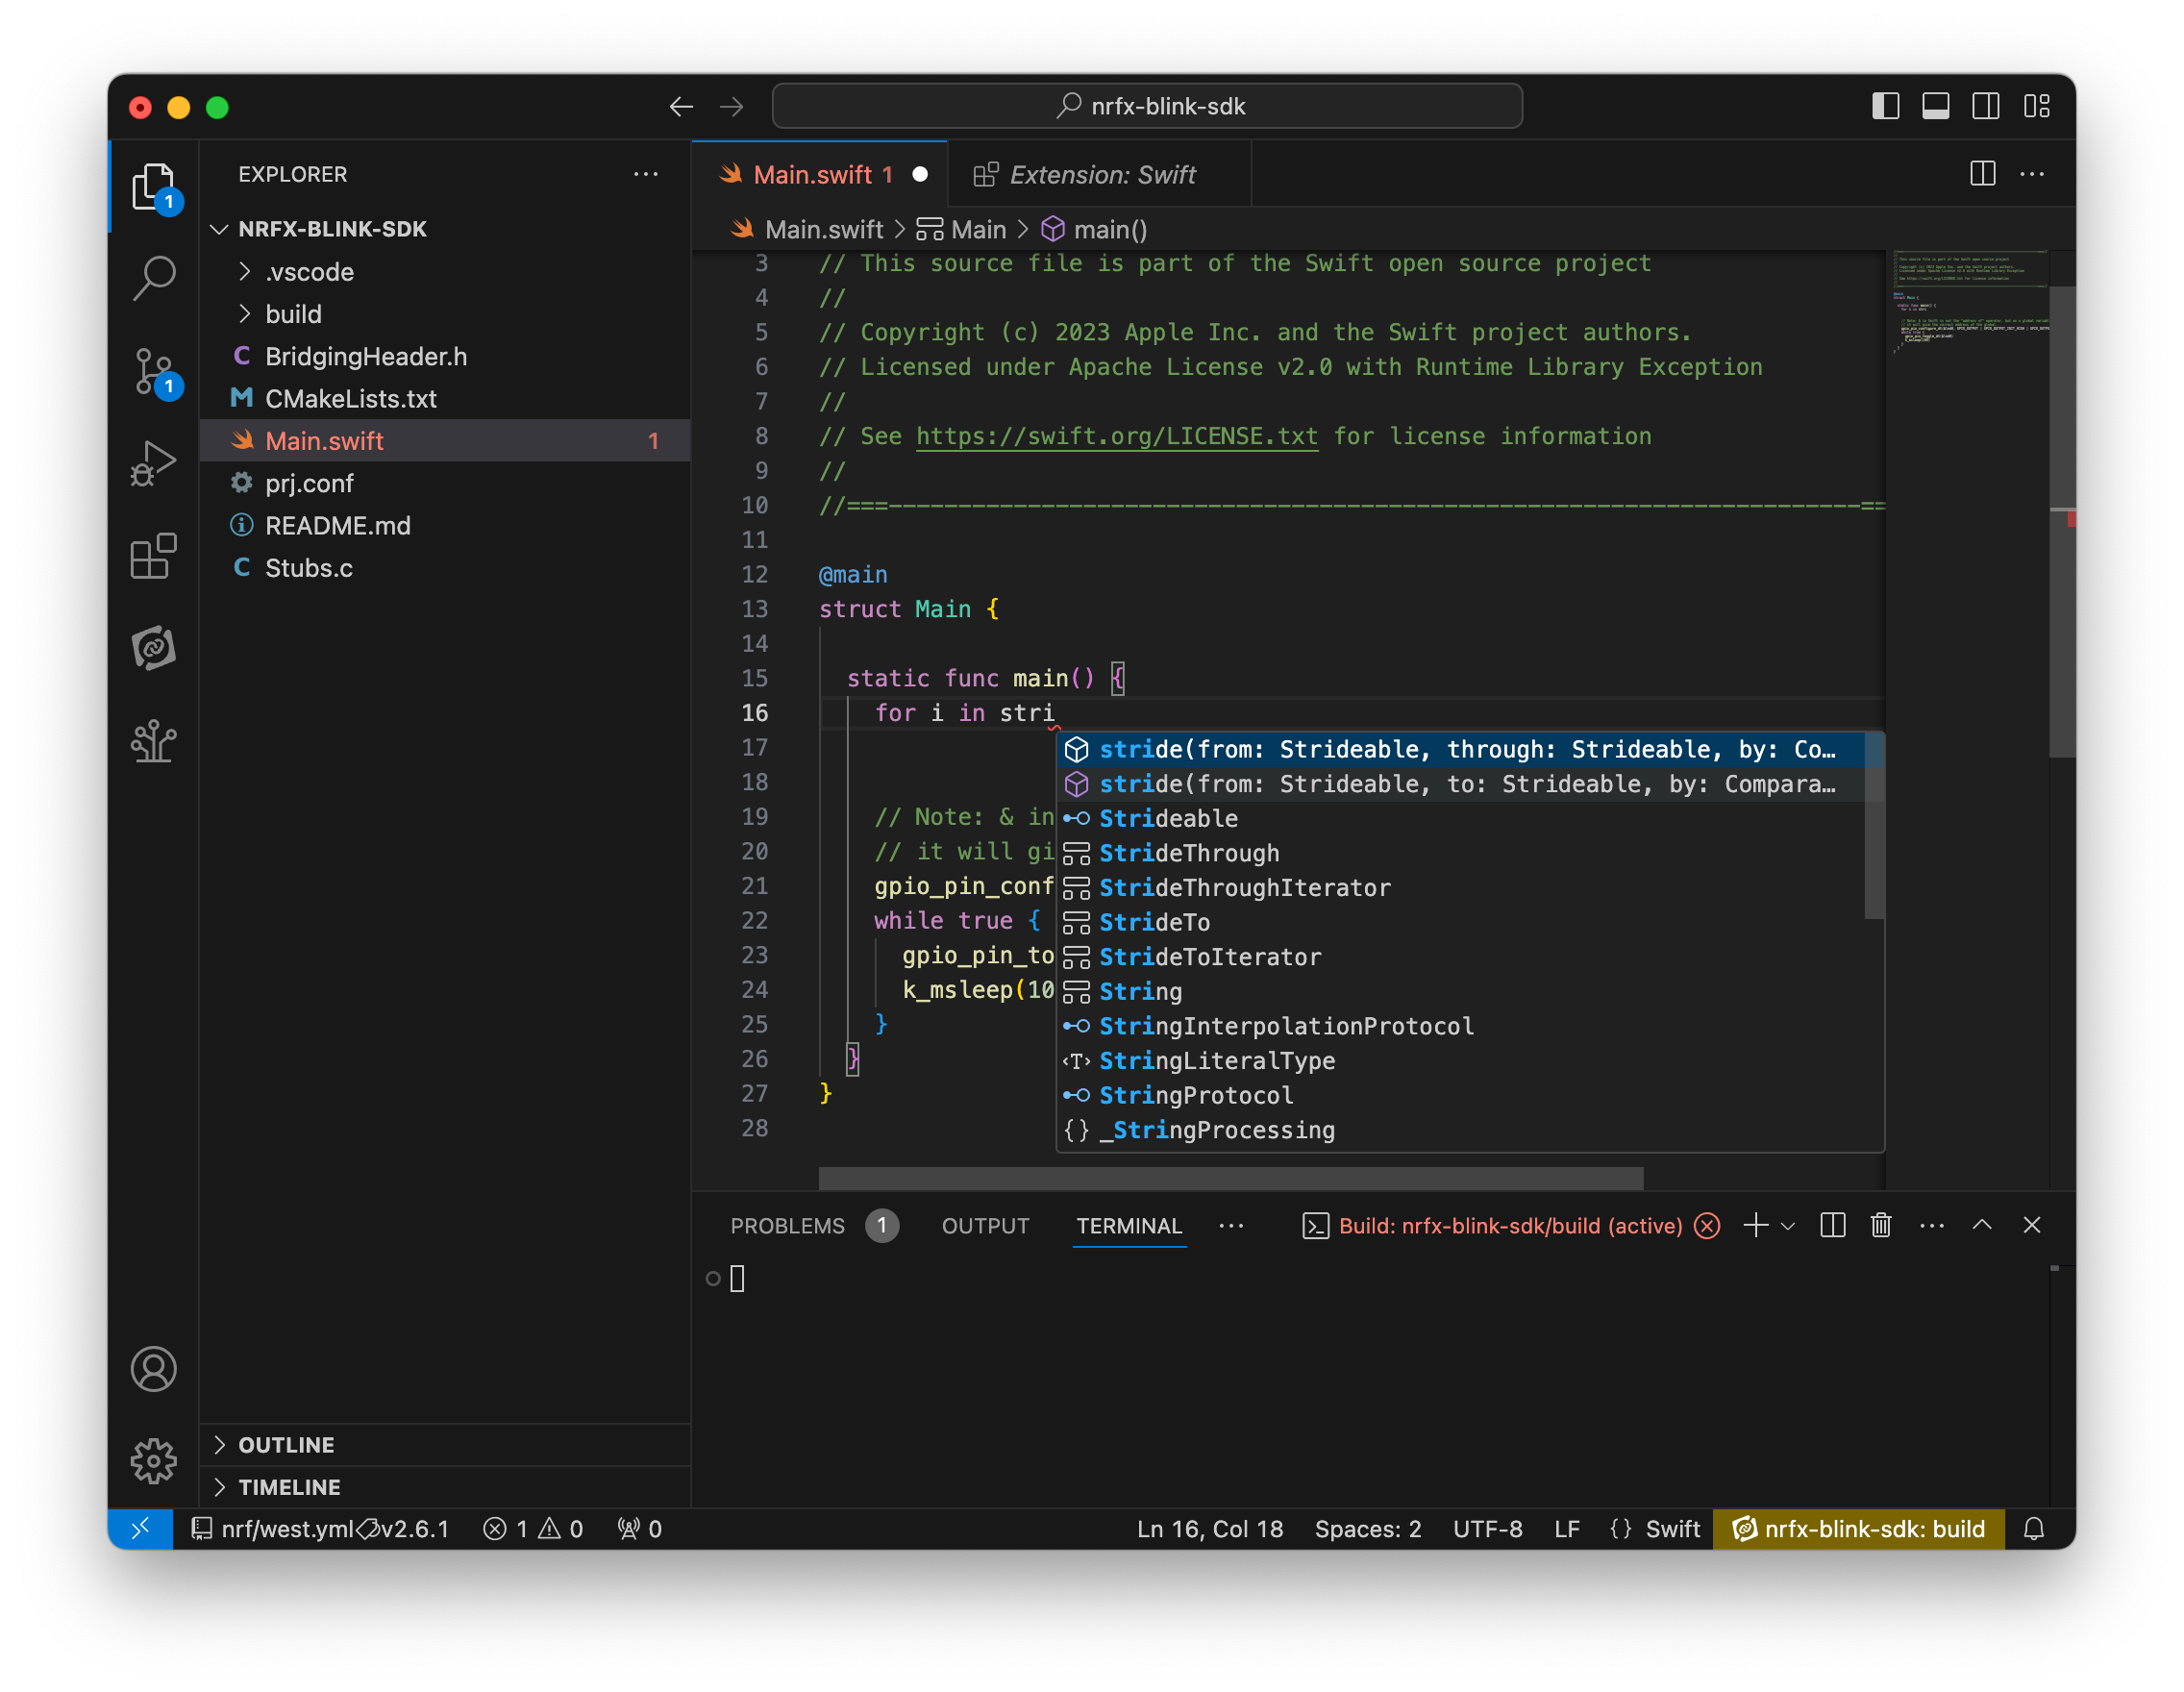This screenshot has height=1692, width=2184.
Task: Customize layout icon in title bar
Action: (x=2036, y=106)
